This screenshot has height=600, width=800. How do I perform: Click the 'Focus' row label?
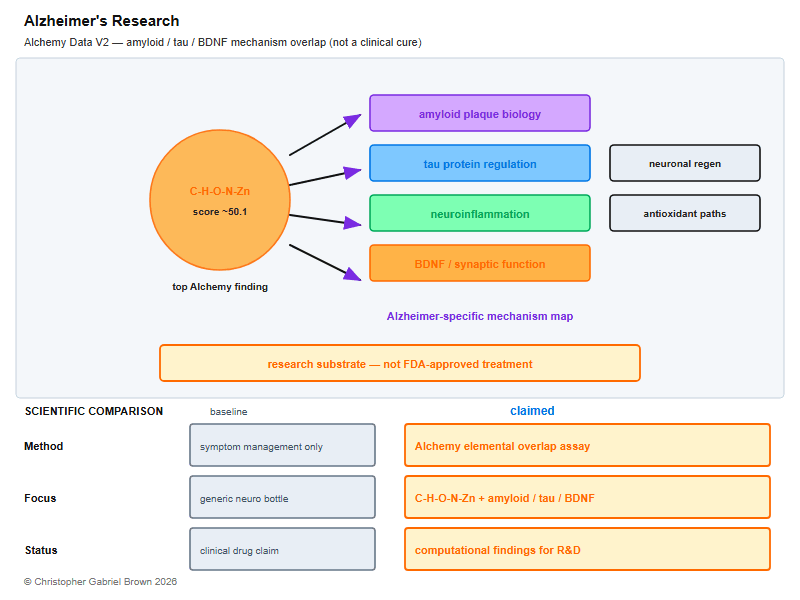tap(40, 498)
